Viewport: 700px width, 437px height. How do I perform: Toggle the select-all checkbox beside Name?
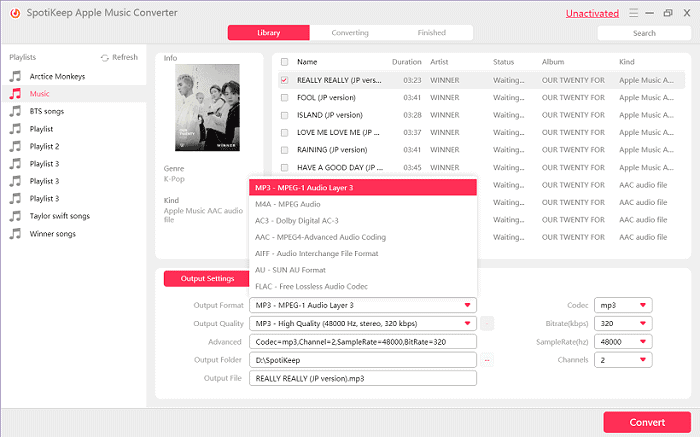click(x=284, y=62)
